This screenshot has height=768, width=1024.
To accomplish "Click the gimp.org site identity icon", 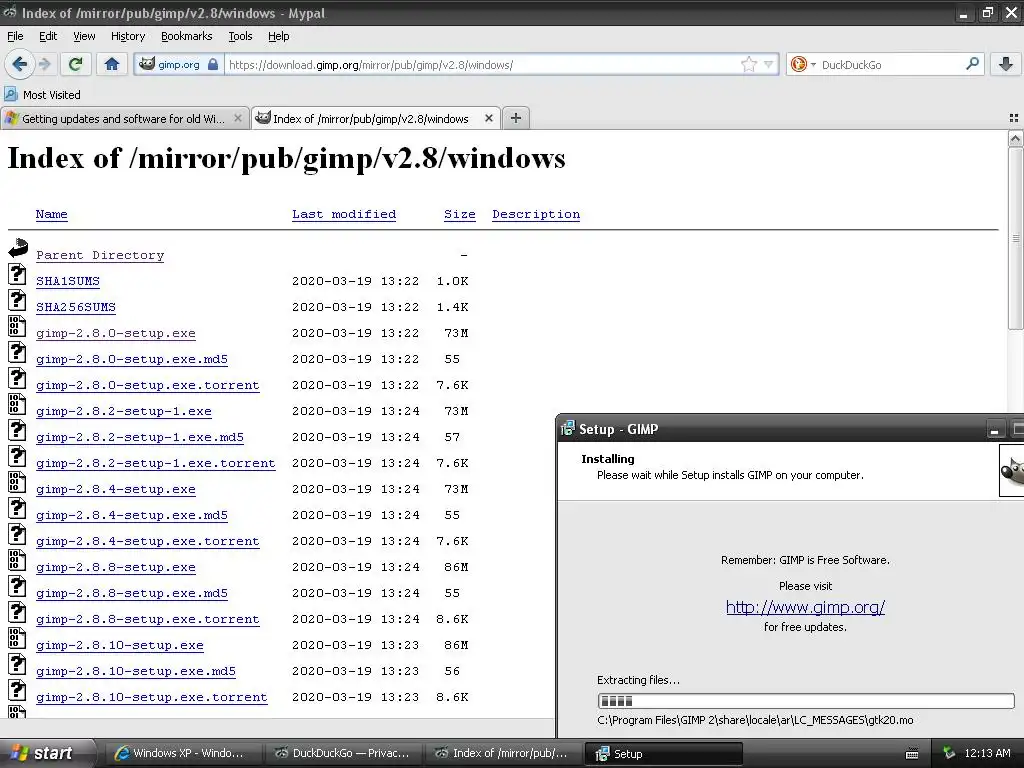I will click(x=178, y=64).
